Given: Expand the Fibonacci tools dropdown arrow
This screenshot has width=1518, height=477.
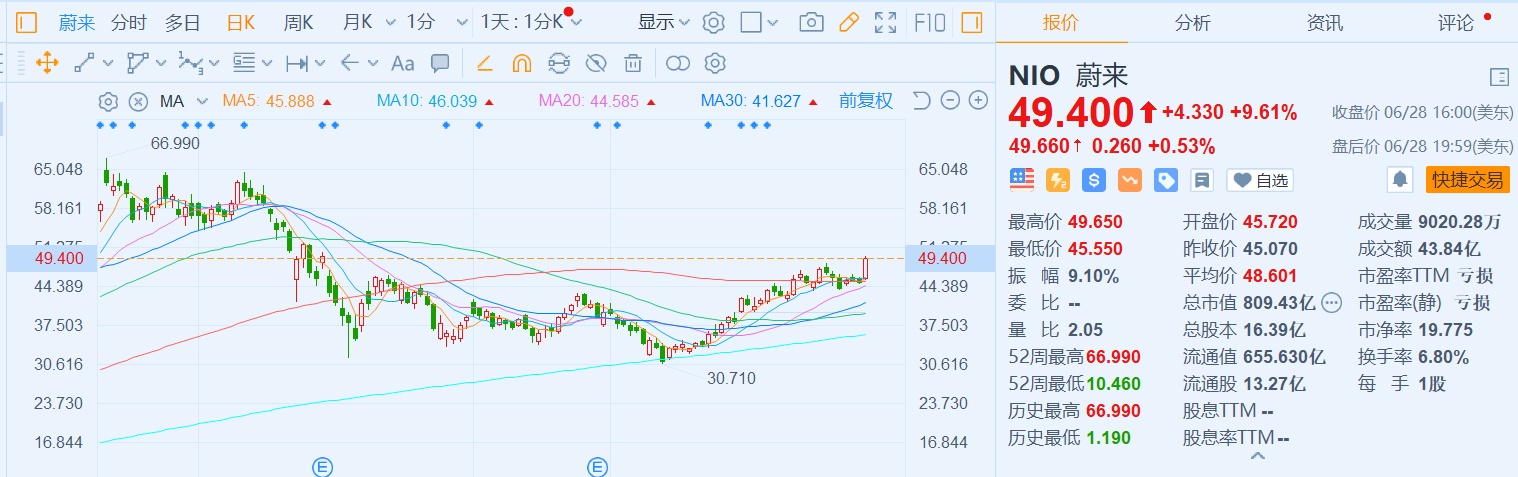Looking at the screenshot, I should tap(267, 63).
